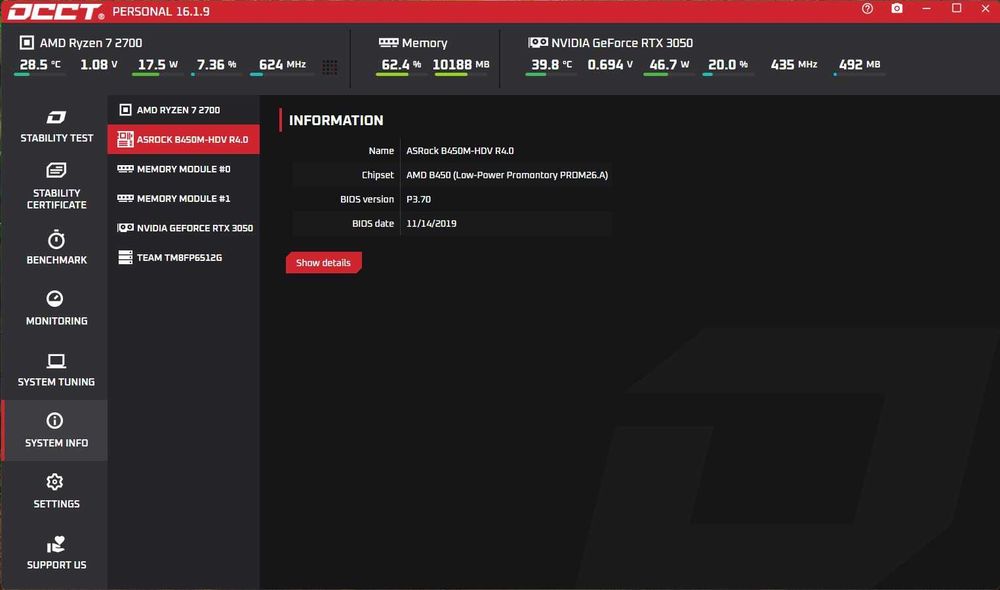Click the CPU clock 624 MHz reading
Viewport: 1000px width, 590px height.
click(282, 64)
